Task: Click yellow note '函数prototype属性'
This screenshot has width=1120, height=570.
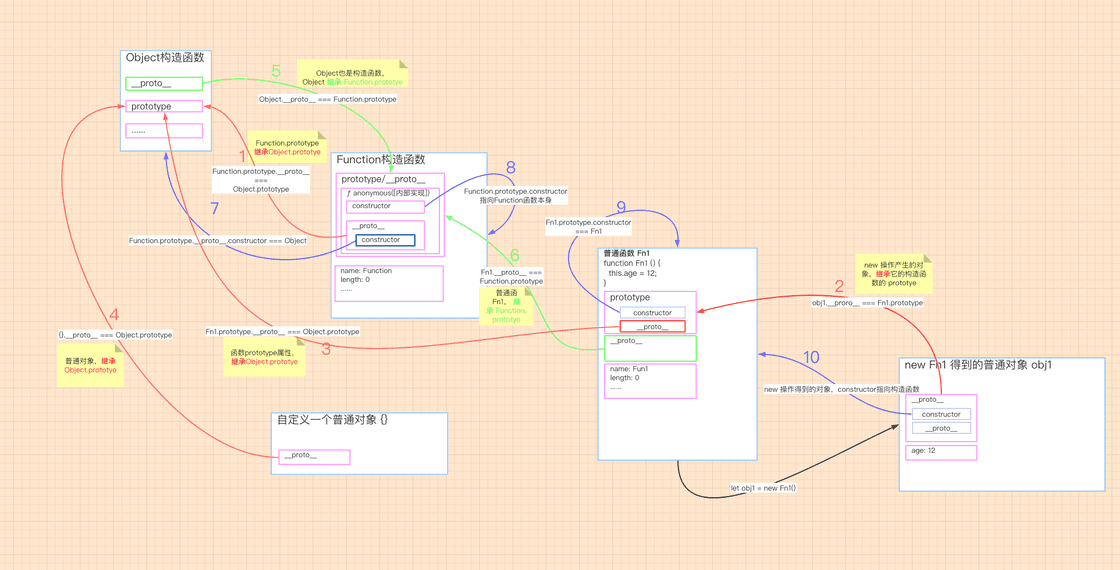Action: pos(264,356)
